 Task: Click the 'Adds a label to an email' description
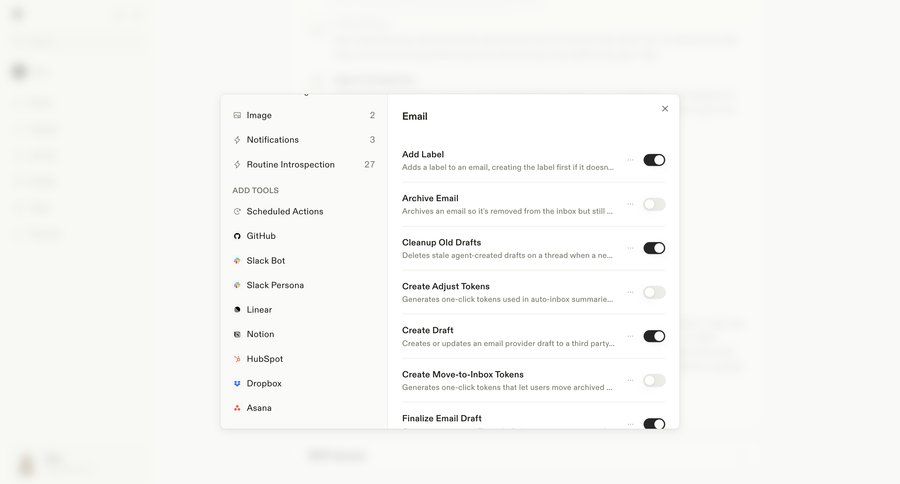[508, 168]
